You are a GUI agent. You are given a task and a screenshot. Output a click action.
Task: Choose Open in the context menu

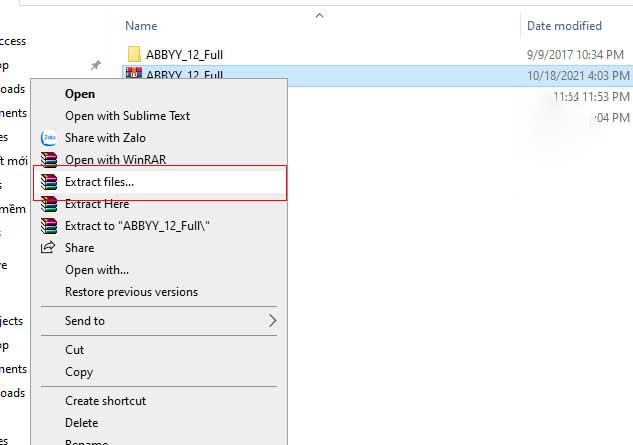(80, 94)
